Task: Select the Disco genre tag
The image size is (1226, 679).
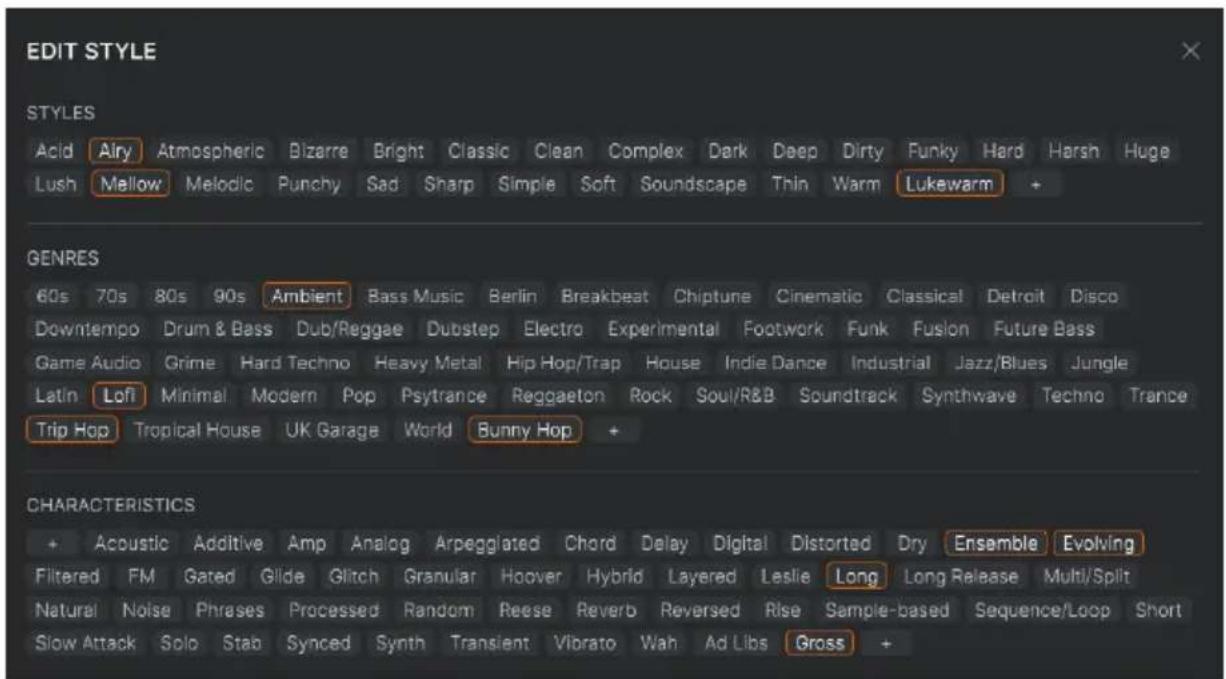Action: click(x=1094, y=296)
